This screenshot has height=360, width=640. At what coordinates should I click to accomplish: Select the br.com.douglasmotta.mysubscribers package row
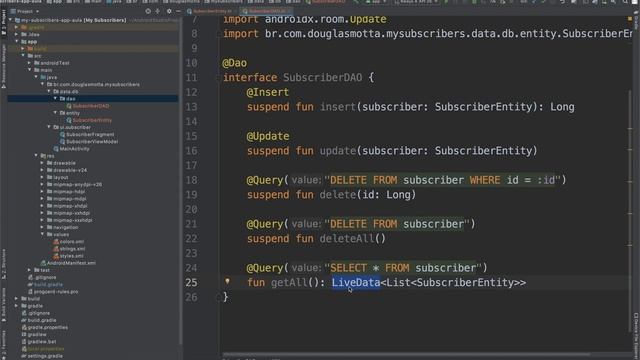(93, 84)
